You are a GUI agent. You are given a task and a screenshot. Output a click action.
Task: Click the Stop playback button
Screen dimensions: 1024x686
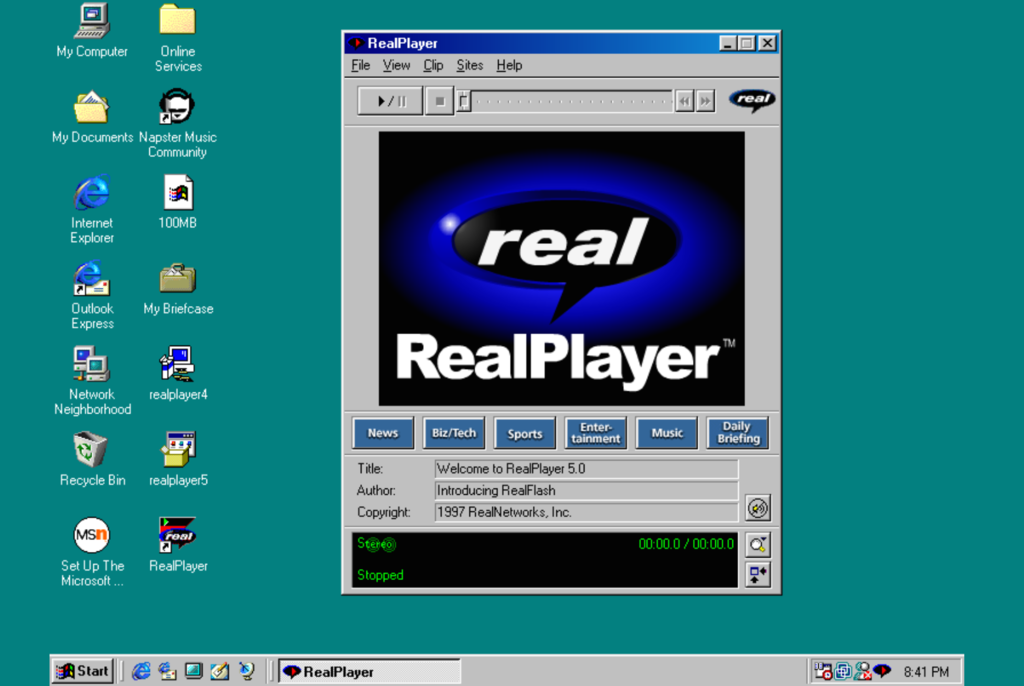439,101
